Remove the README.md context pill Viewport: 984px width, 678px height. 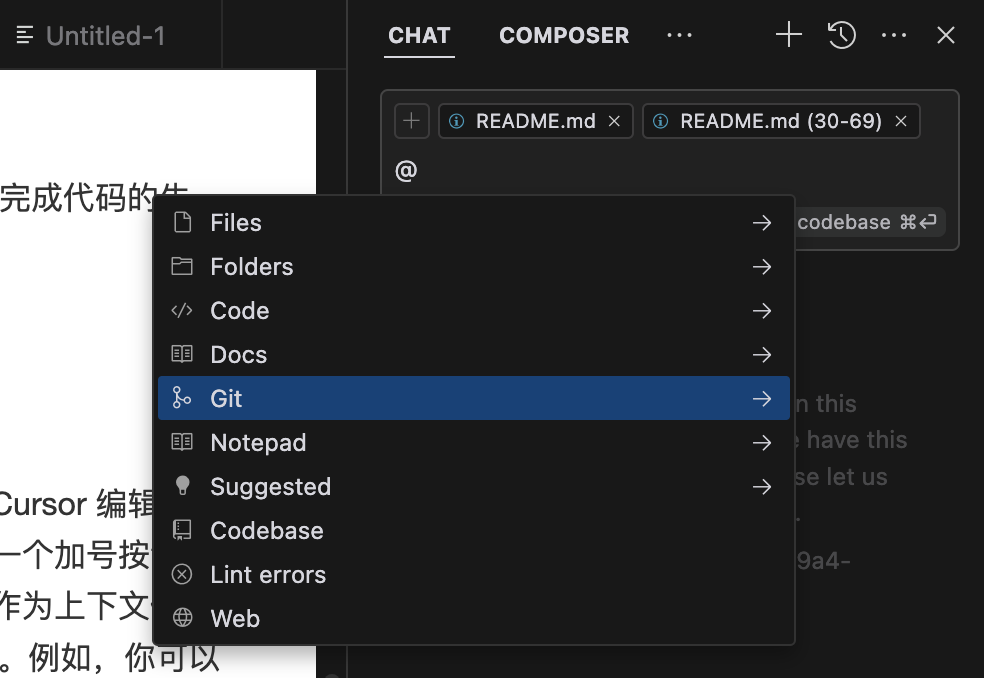(x=614, y=121)
